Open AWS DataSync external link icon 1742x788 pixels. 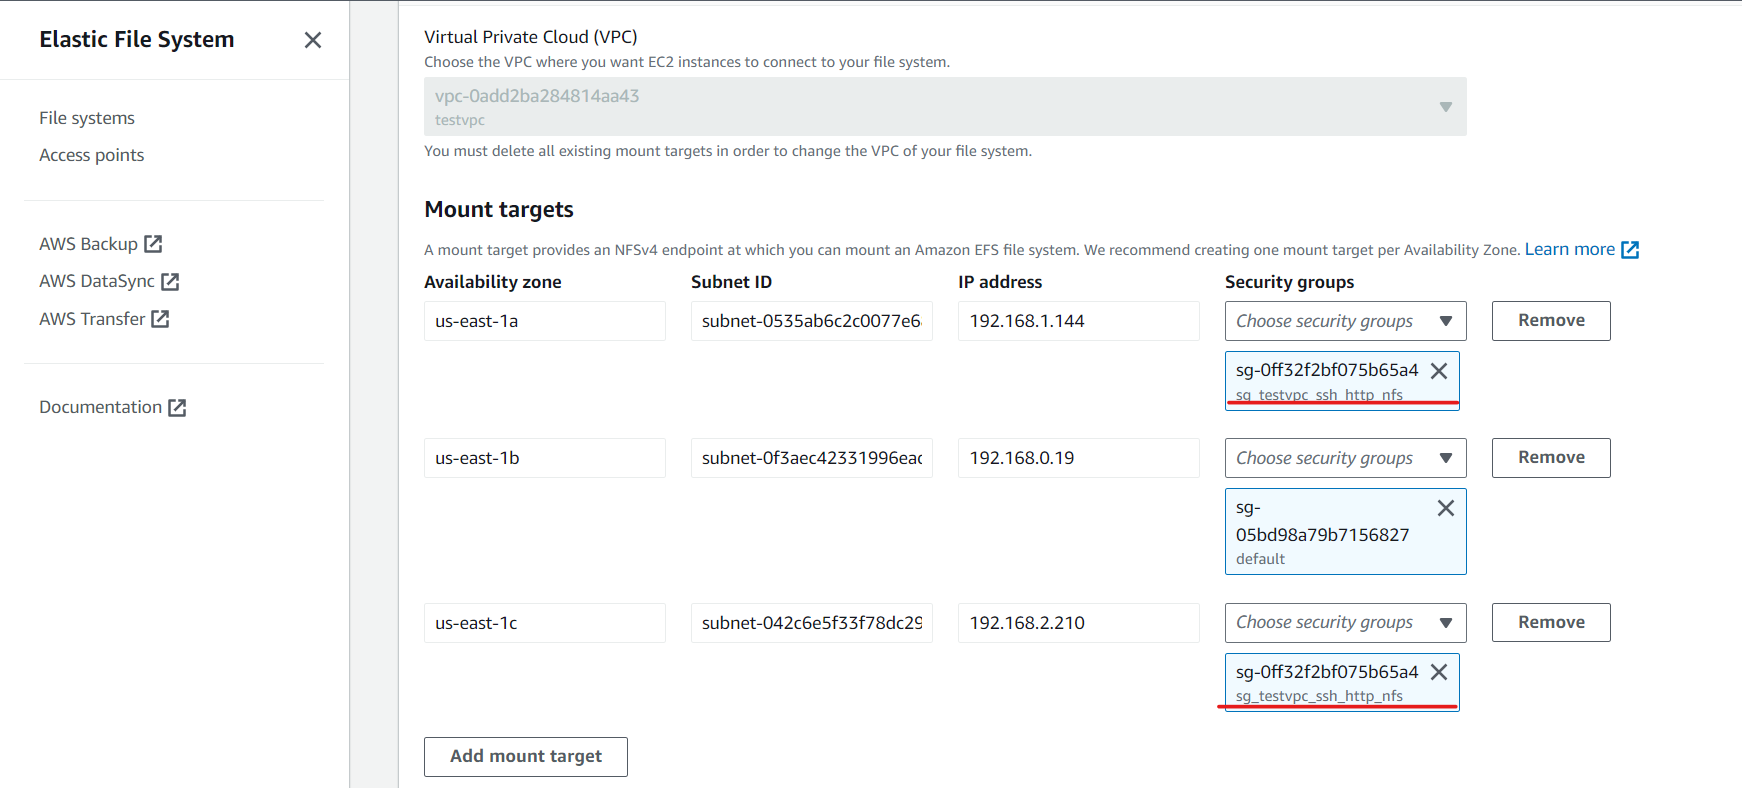click(170, 282)
